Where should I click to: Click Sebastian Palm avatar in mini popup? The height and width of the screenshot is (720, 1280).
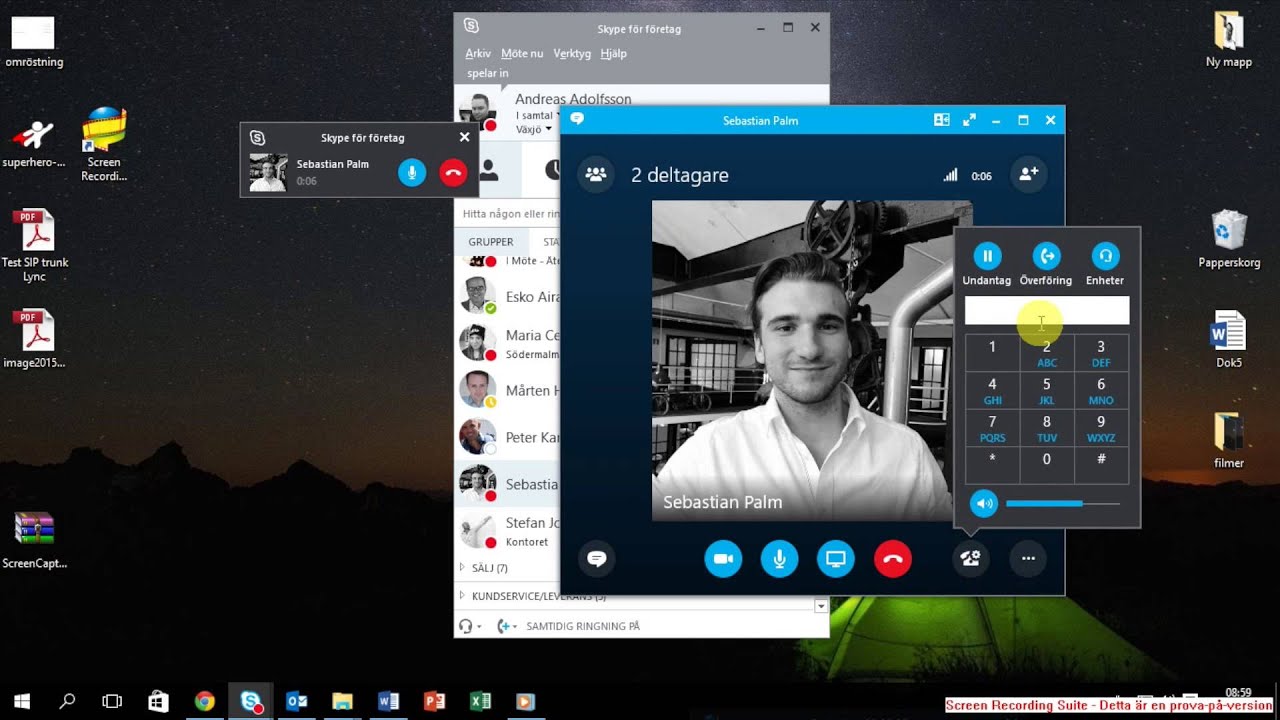tap(268, 172)
